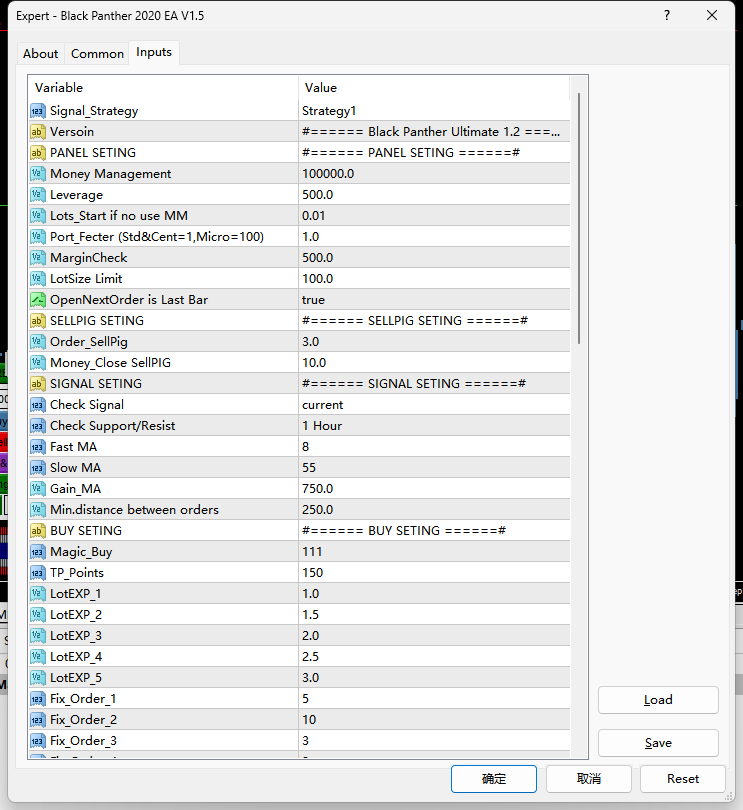The width and height of the screenshot is (743, 810).
Task: Click the string icon beside BUY SETING
Action: [x=37, y=531]
